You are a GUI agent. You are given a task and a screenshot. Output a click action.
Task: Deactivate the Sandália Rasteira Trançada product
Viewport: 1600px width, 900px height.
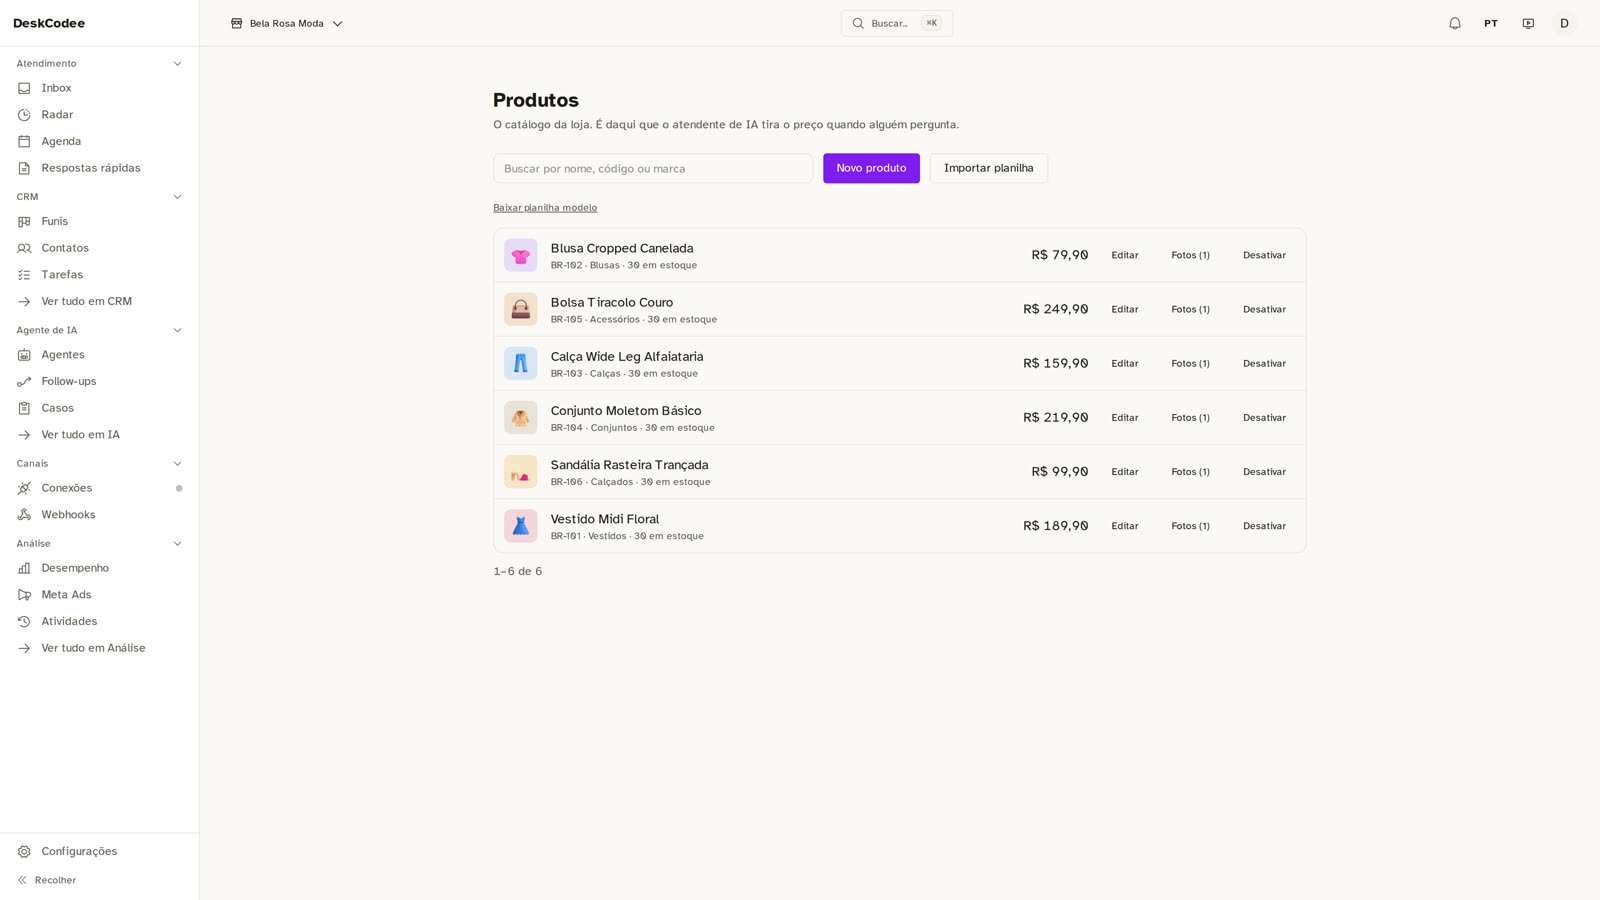point(1264,471)
